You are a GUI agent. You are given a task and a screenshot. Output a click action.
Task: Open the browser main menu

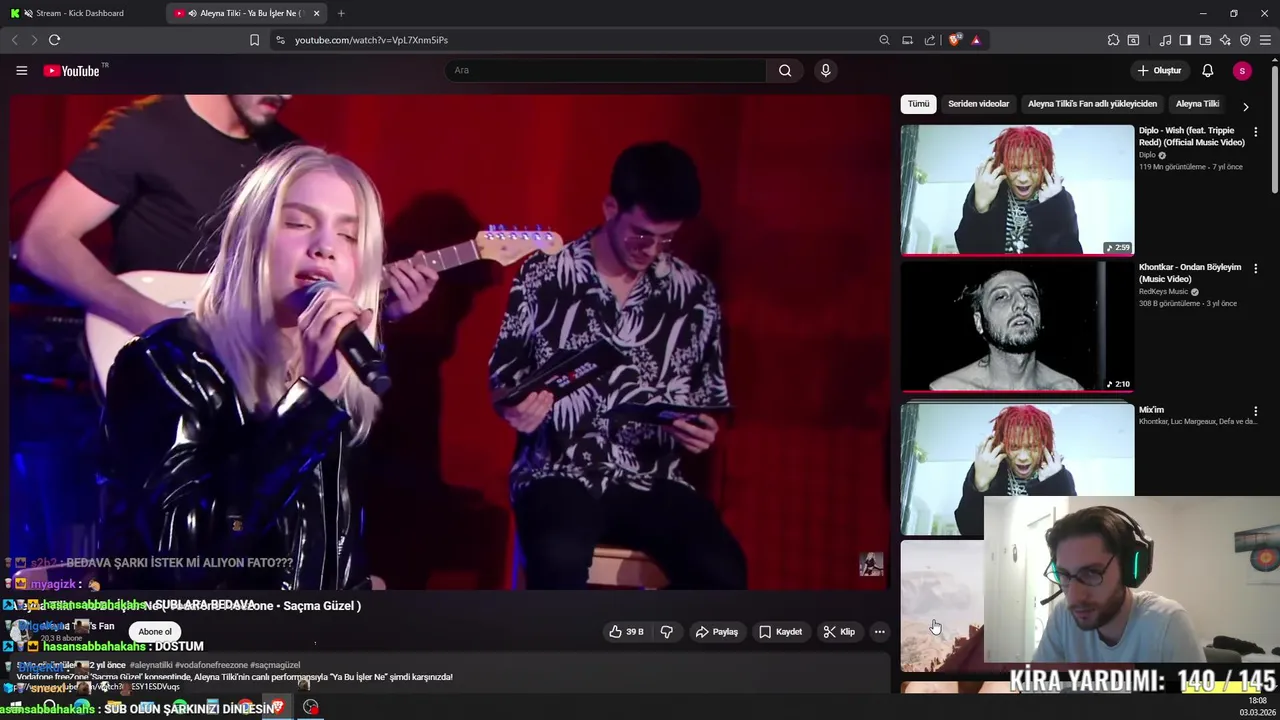(x=1265, y=40)
